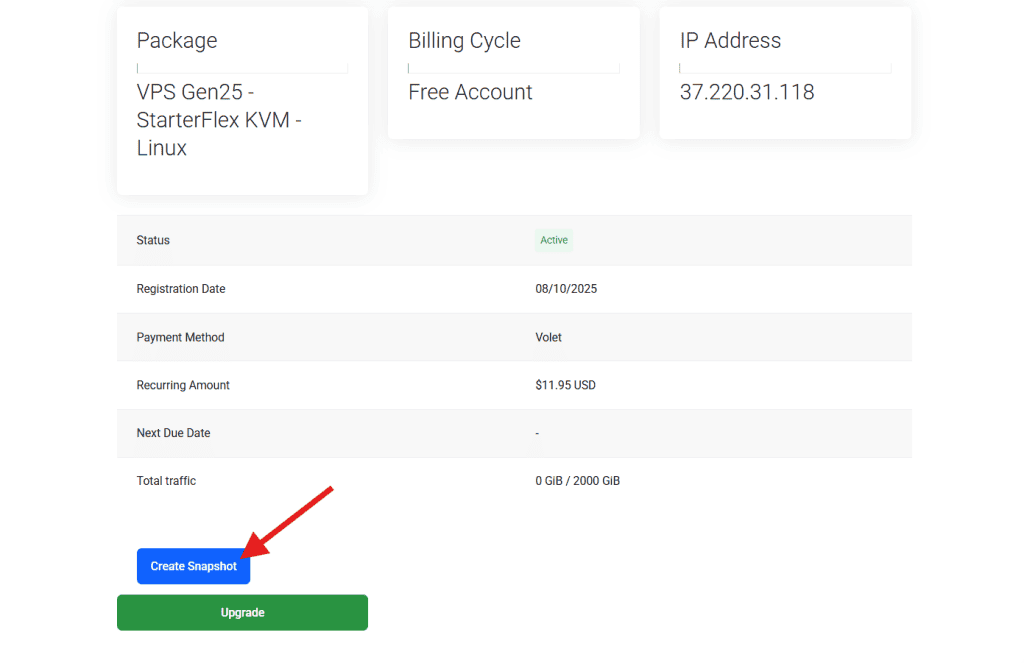
Task: Select the Volet payment method value
Action: pos(548,337)
